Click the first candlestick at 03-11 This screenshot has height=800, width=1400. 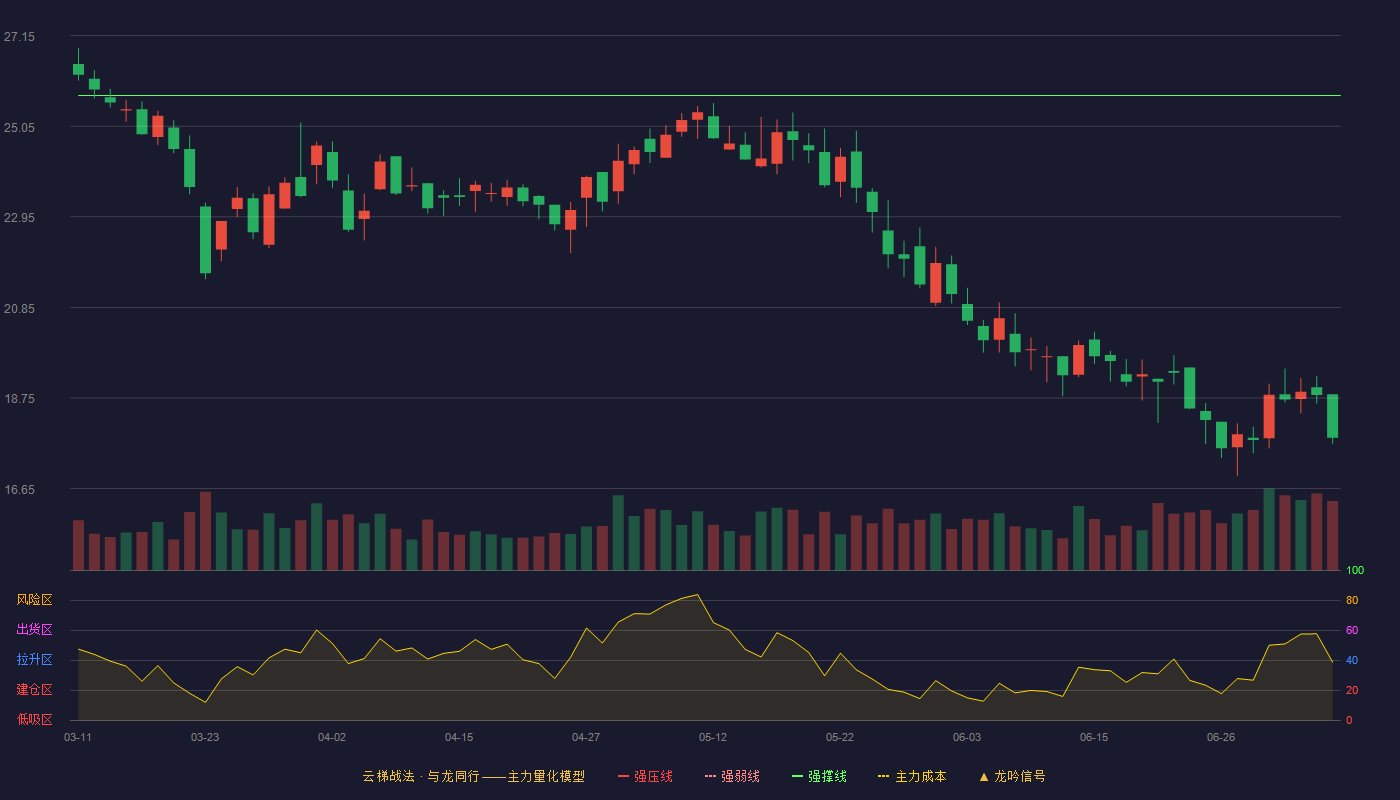coord(78,69)
